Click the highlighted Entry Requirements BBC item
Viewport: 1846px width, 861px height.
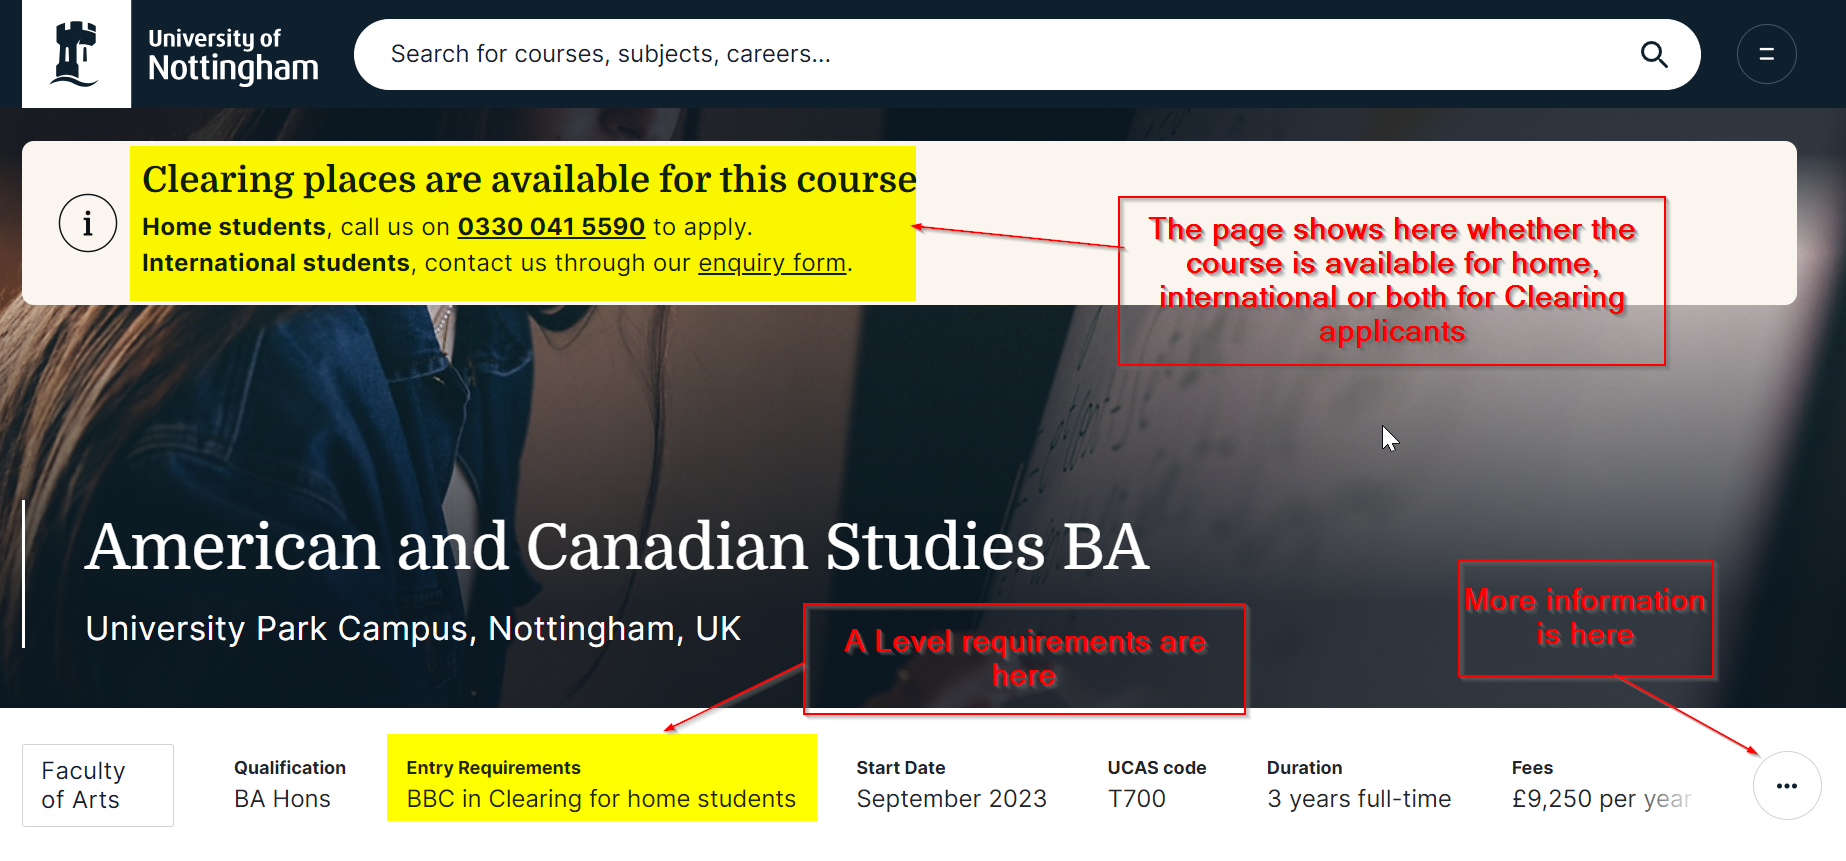601,784
